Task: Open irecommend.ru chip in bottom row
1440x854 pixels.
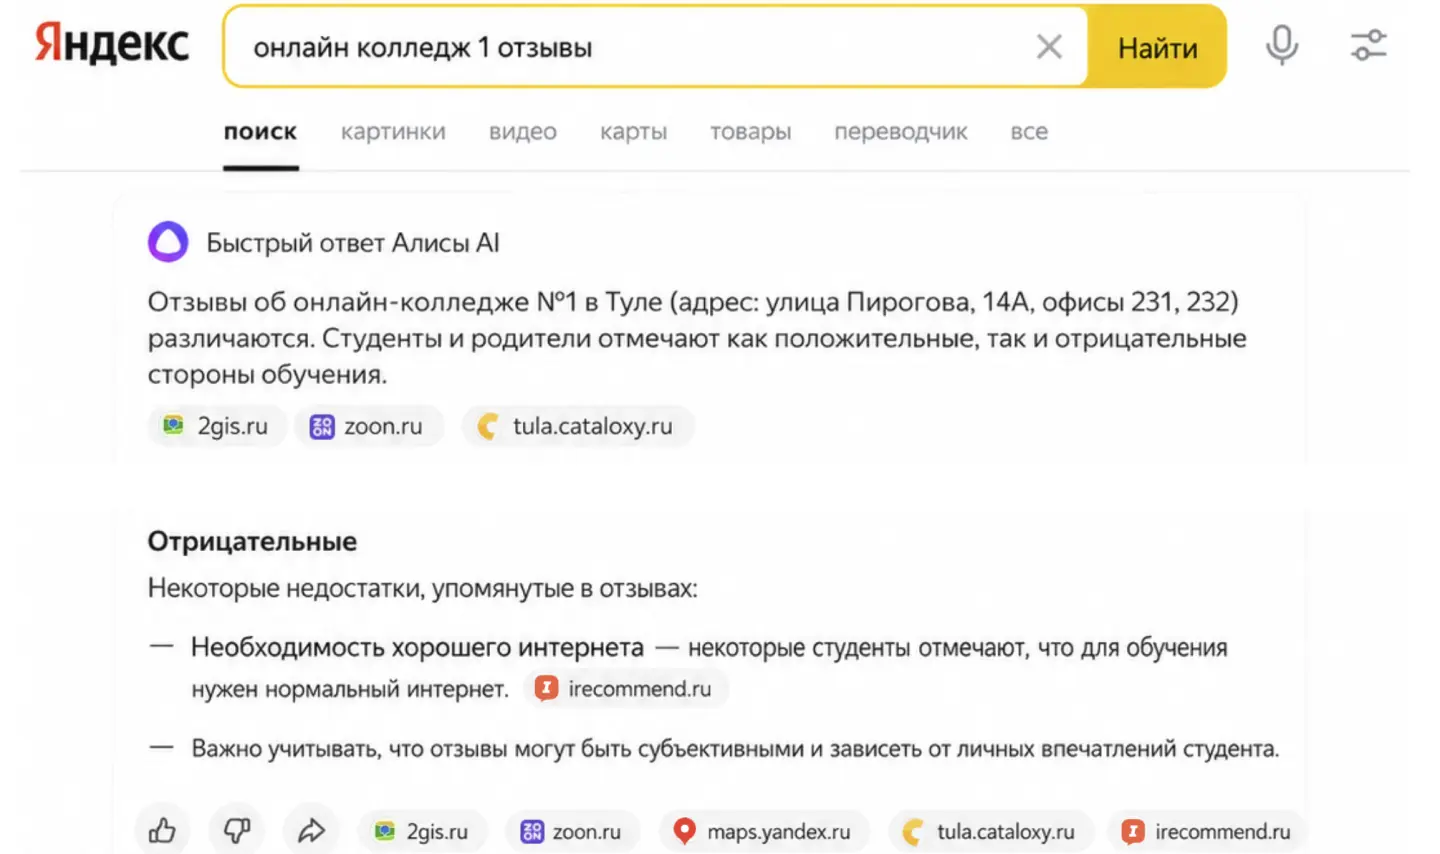Action: tap(1207, 832)
